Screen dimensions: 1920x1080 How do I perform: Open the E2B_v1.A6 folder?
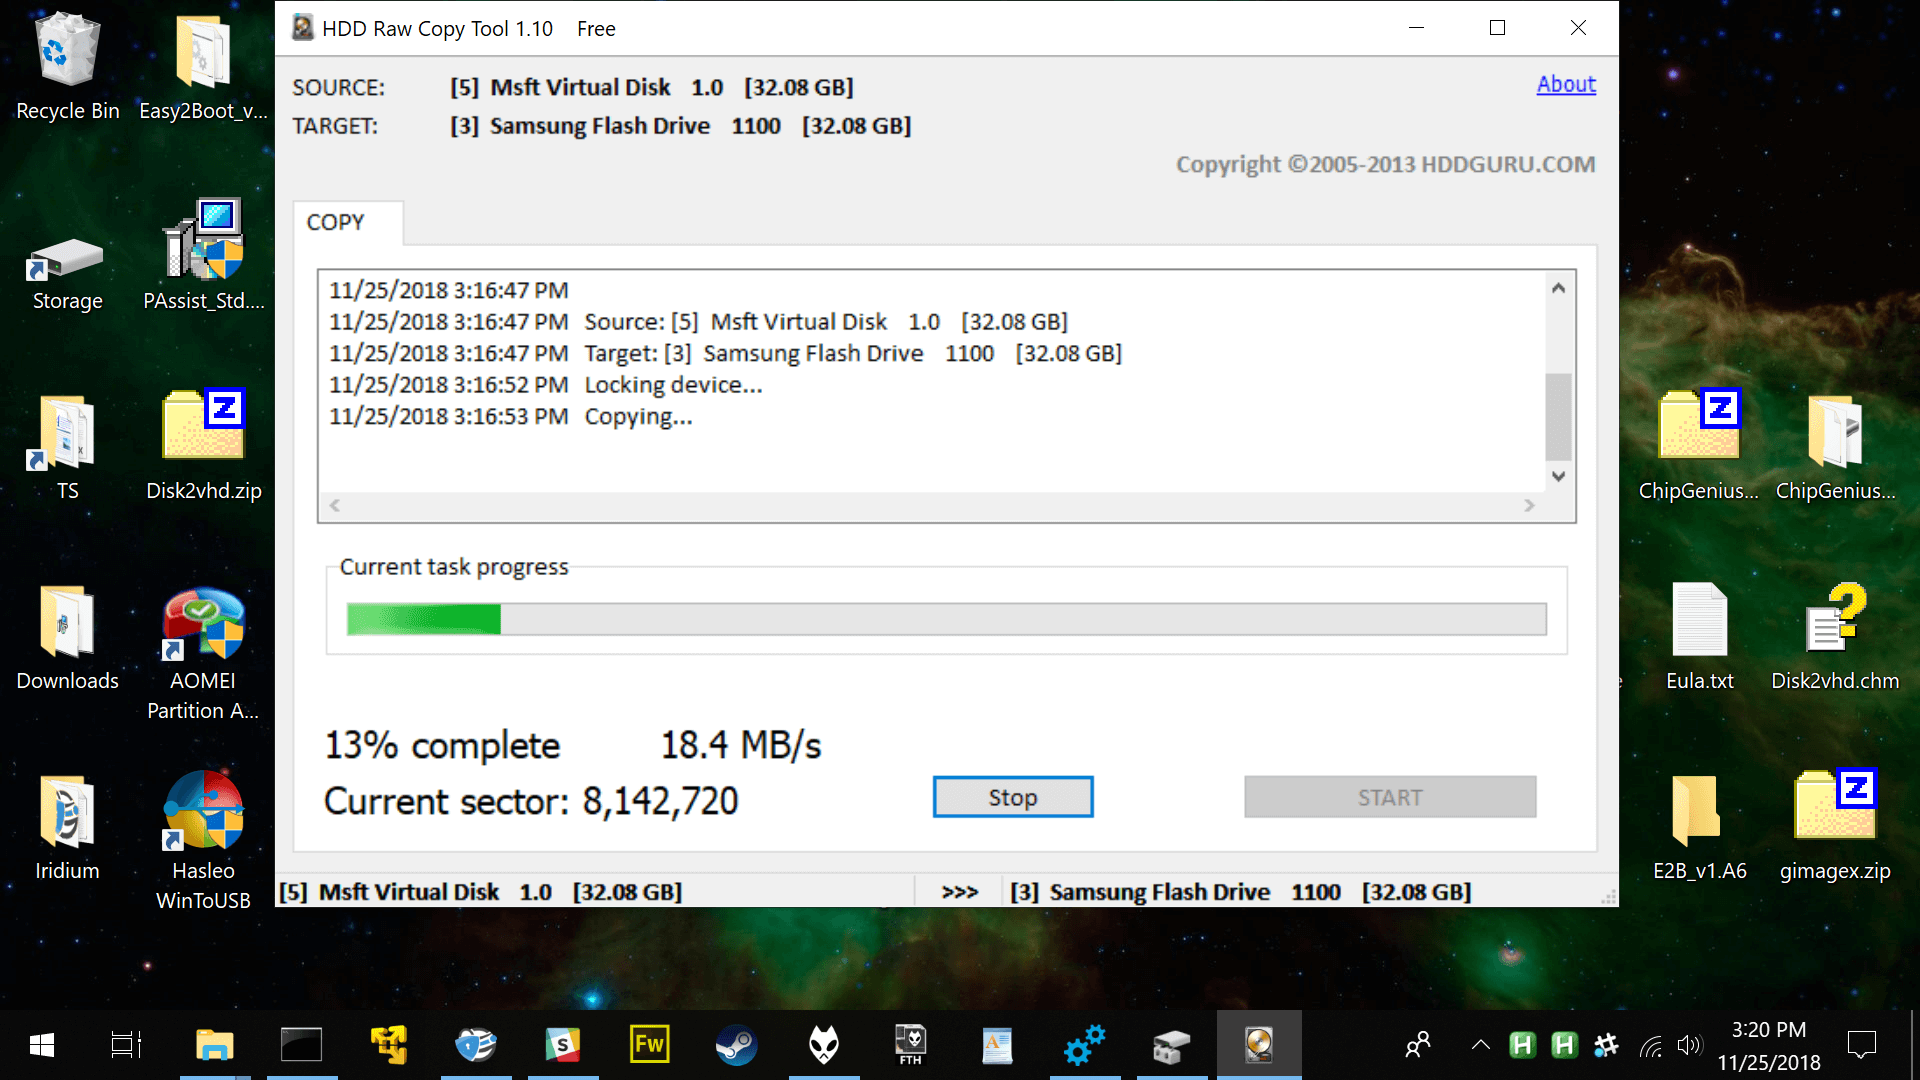(1699, 827)
